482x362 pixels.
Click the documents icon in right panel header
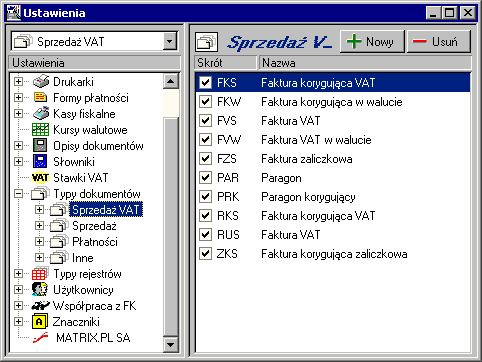tap(207, 42)
